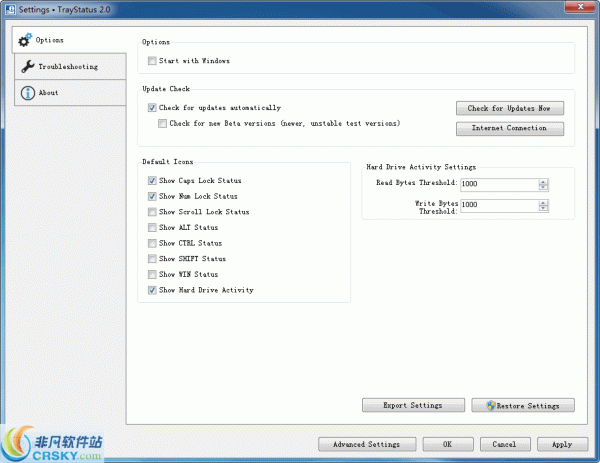Viewport: 600px width, 463px height.
Task: Click shield icon on Restore Settings
Action: [x=491, y=406]
